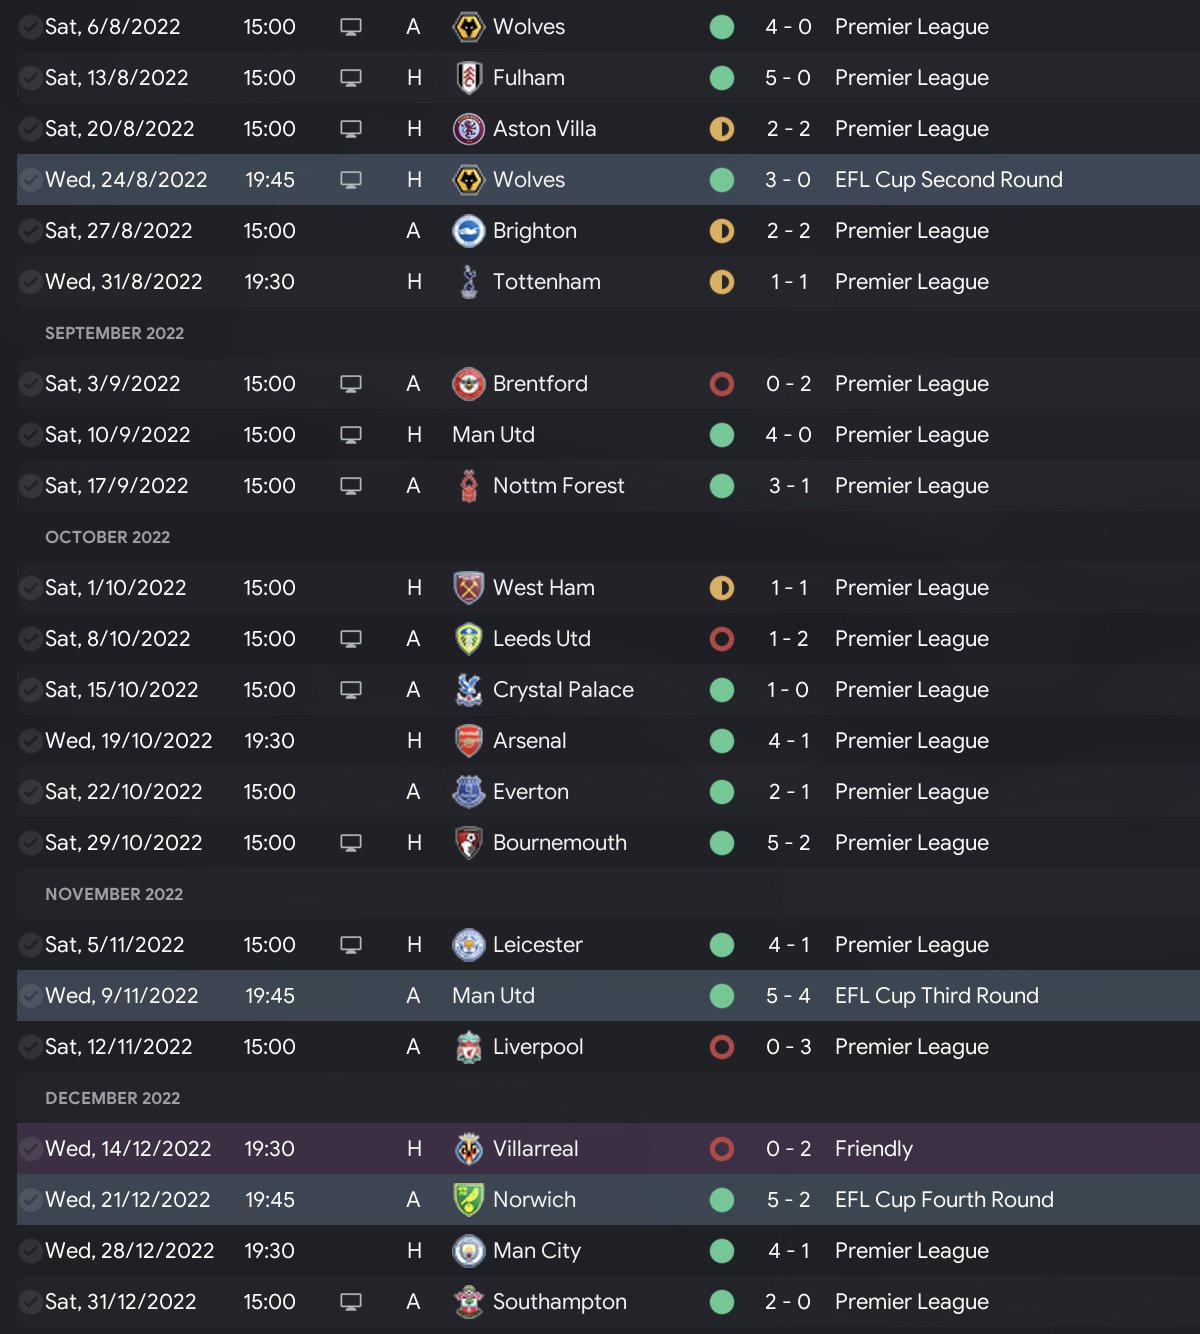Click the Norwich club badge

tap(468, 1200)
